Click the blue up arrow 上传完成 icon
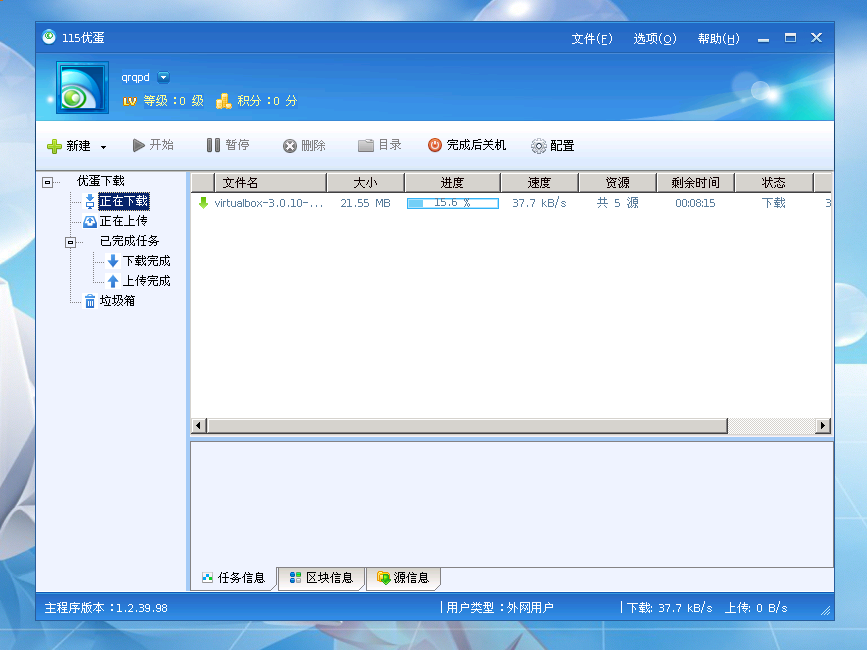This screenshot has height=650, width=867. 113,281
